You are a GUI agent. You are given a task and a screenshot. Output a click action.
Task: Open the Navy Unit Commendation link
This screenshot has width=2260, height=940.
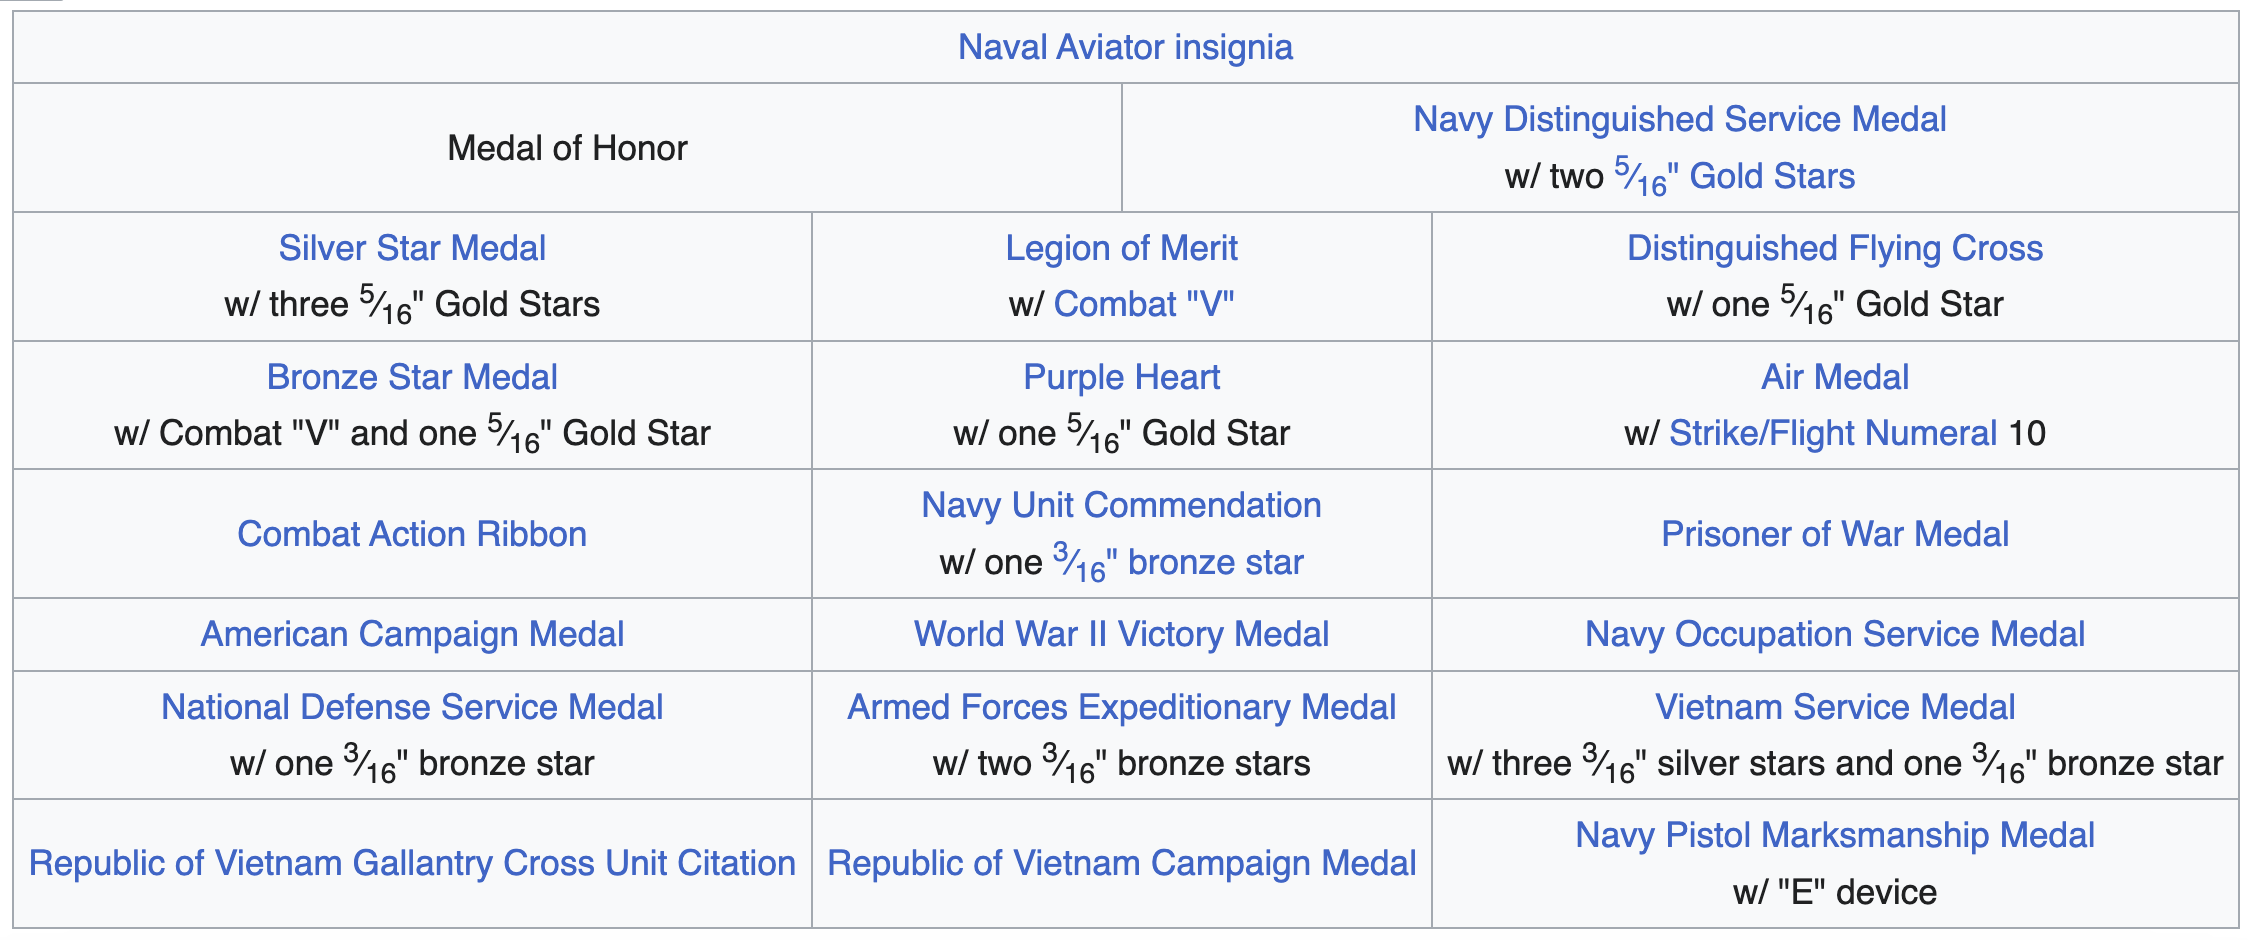coord(1121,505)
